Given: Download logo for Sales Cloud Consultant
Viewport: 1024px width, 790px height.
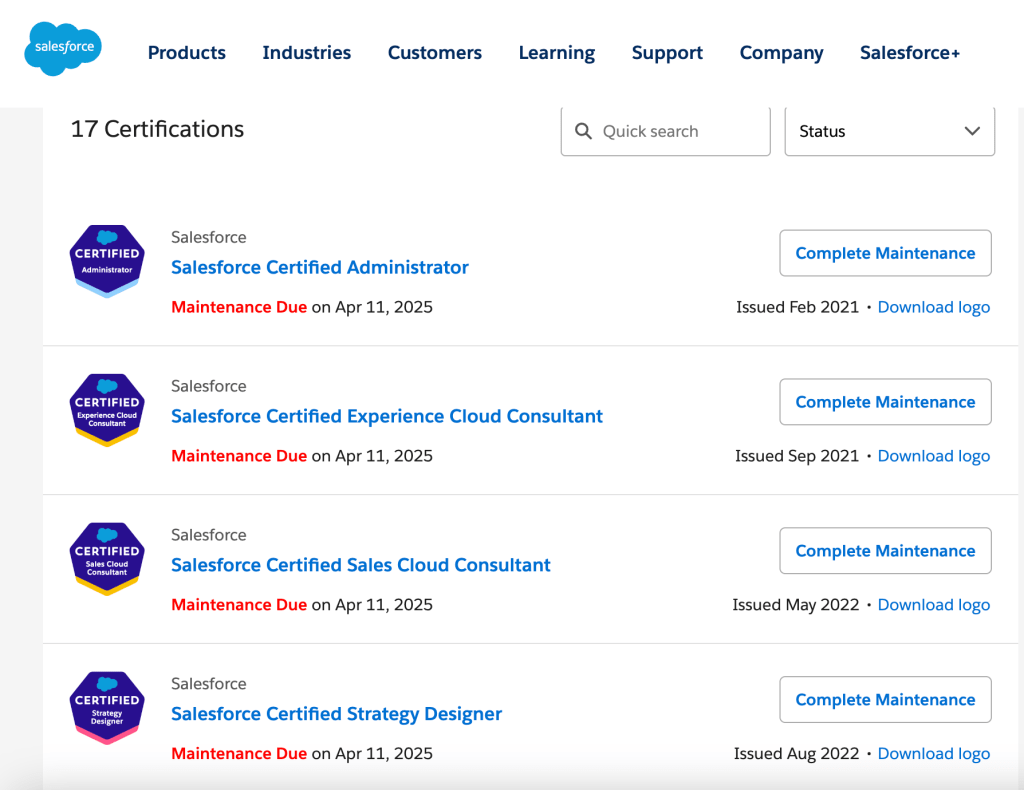Looking at the screenshot, I should click(933, 605).
